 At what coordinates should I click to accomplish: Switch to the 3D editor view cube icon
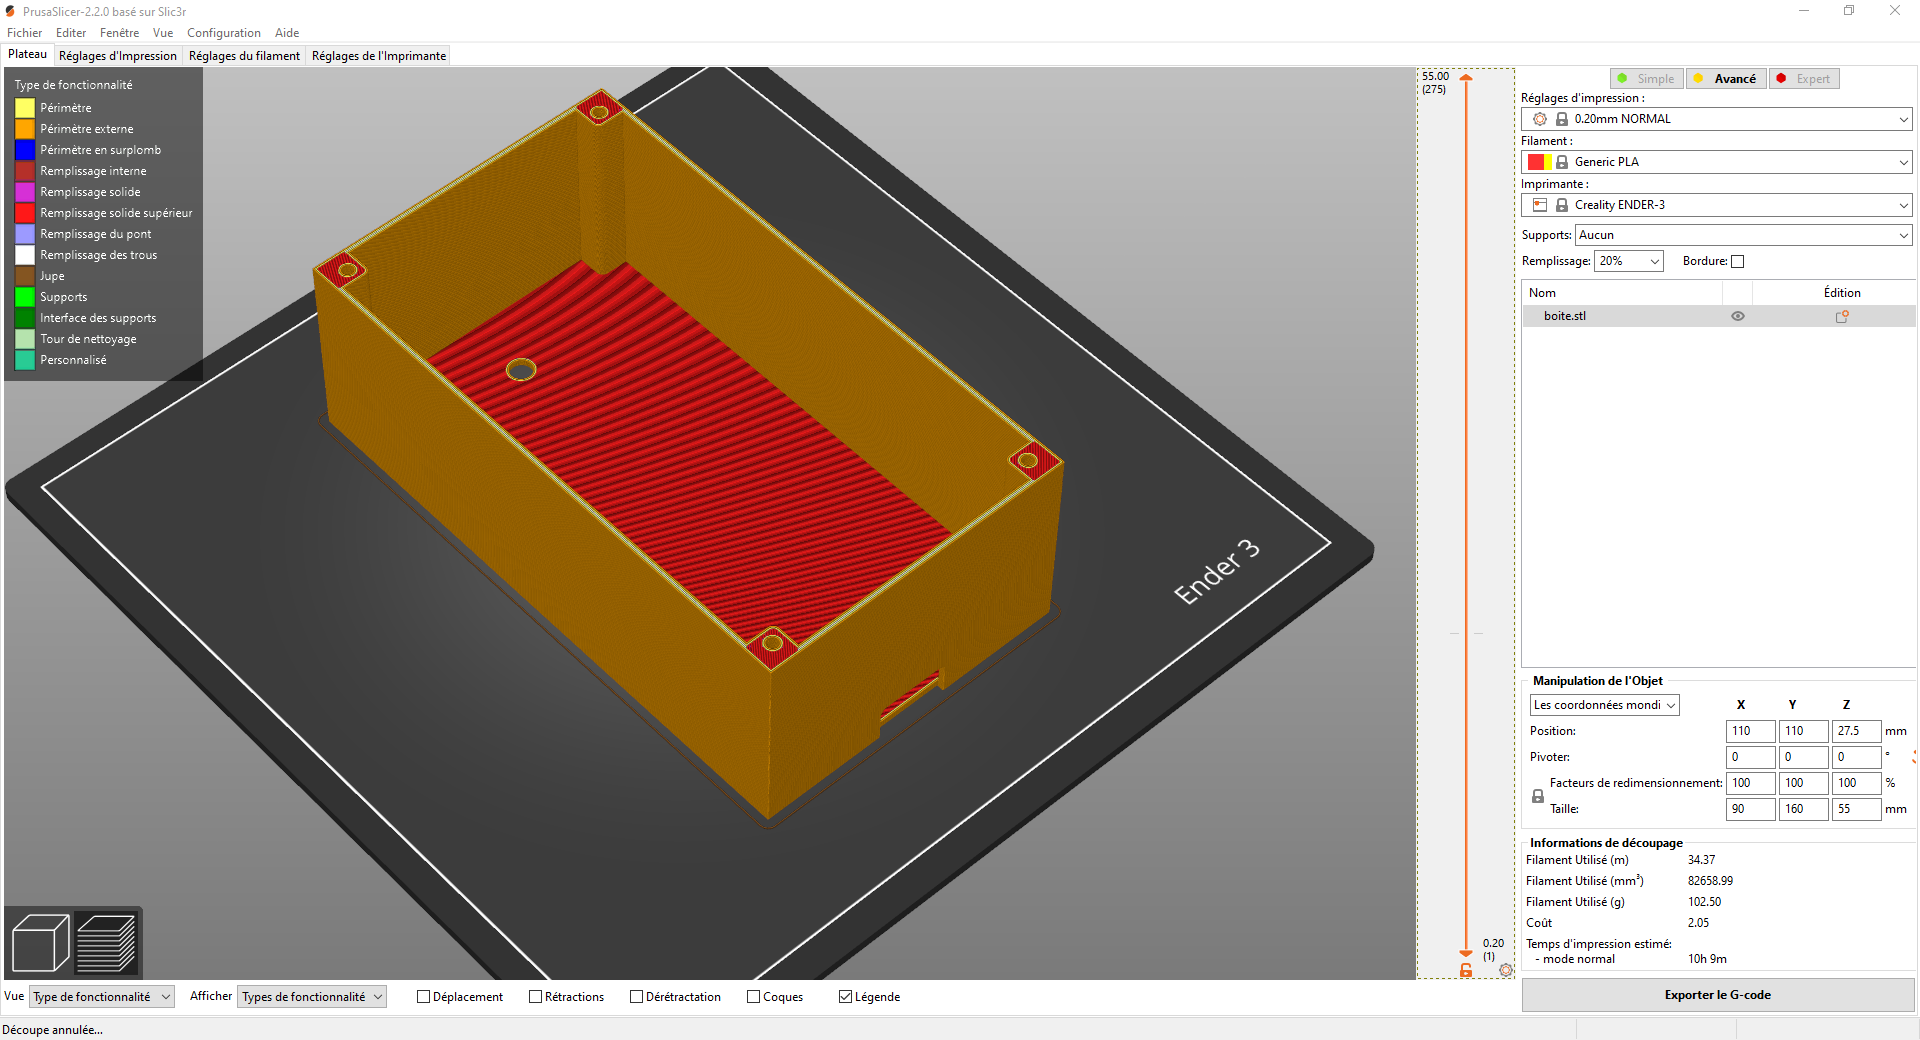point(40,942)
